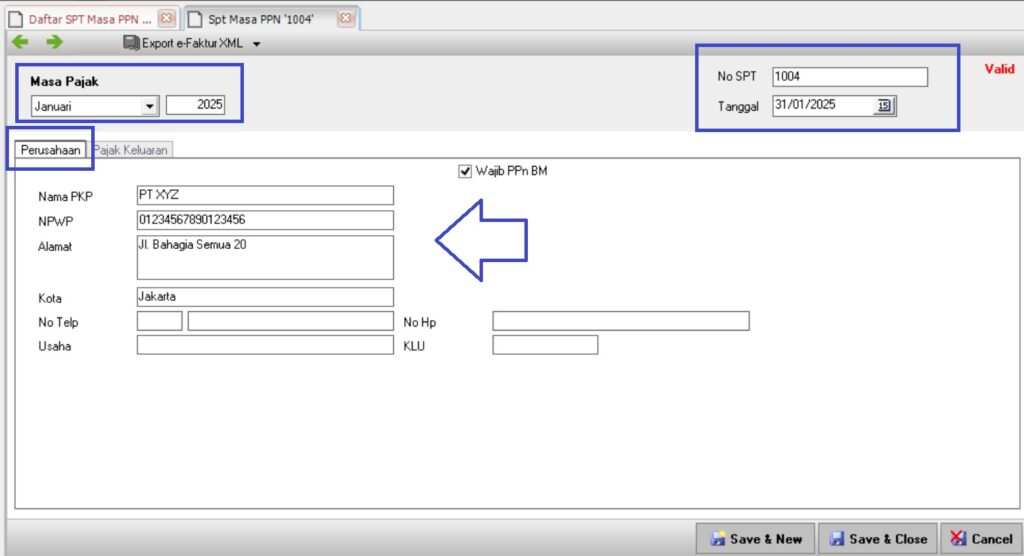Click the No SPT input field
Screen dimensions: 1024x556
[849, 77]
